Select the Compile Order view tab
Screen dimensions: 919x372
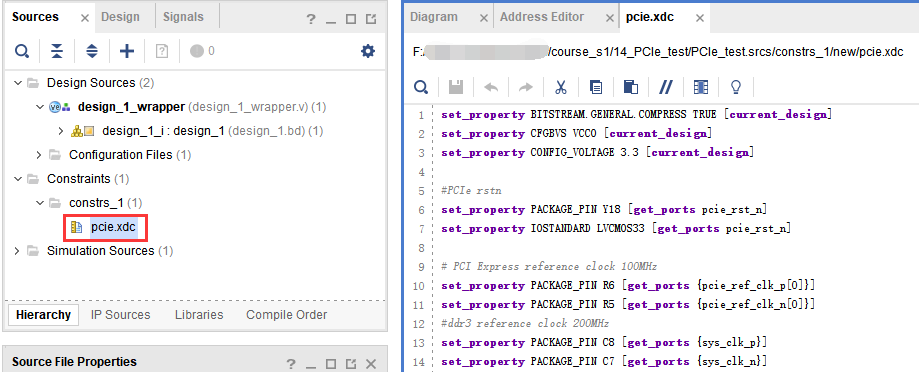pos(287,315)
